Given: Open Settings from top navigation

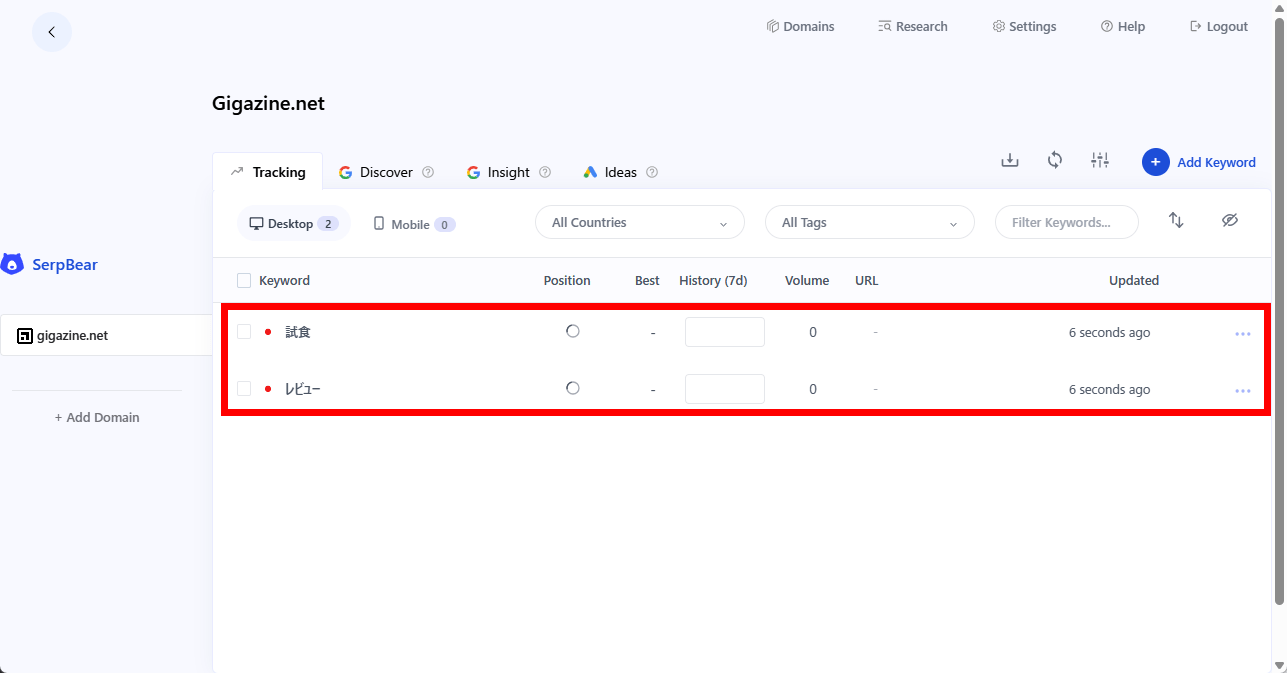Looking at the screenshot, I should 1024,27.
